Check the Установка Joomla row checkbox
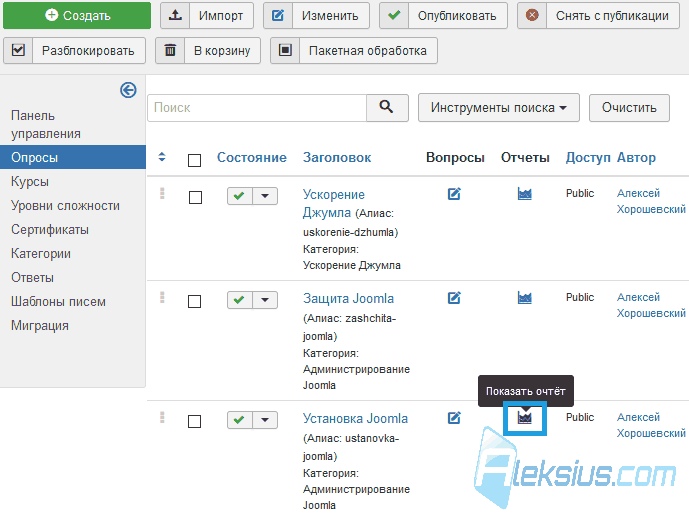This screenshot has height=520, width=689. (194, 422)
